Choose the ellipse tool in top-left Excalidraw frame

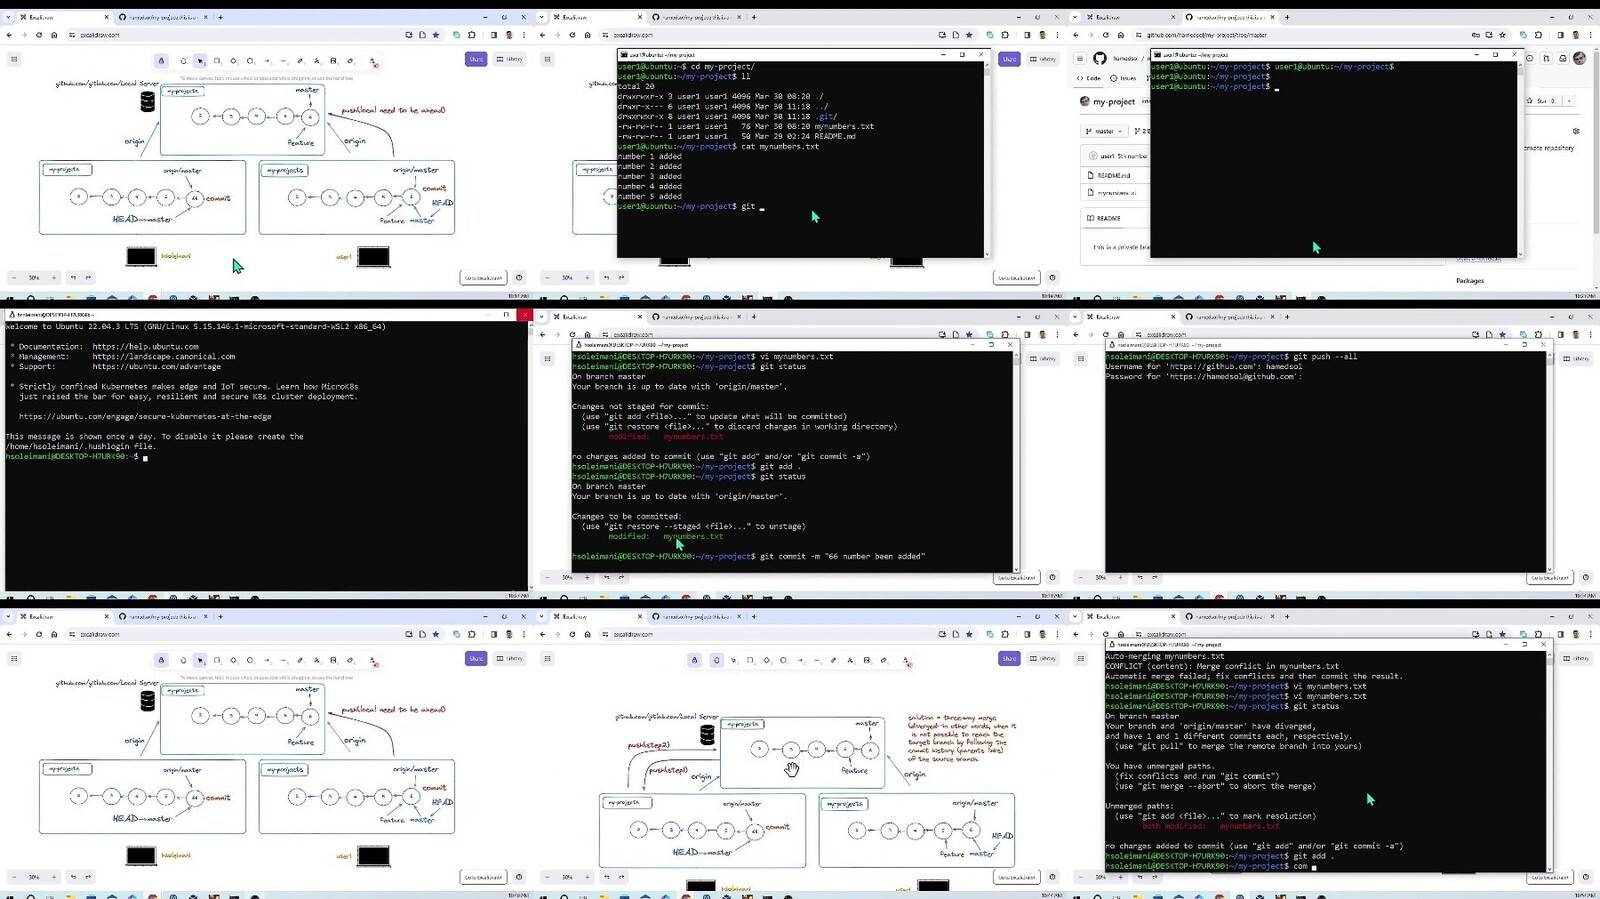250,61
